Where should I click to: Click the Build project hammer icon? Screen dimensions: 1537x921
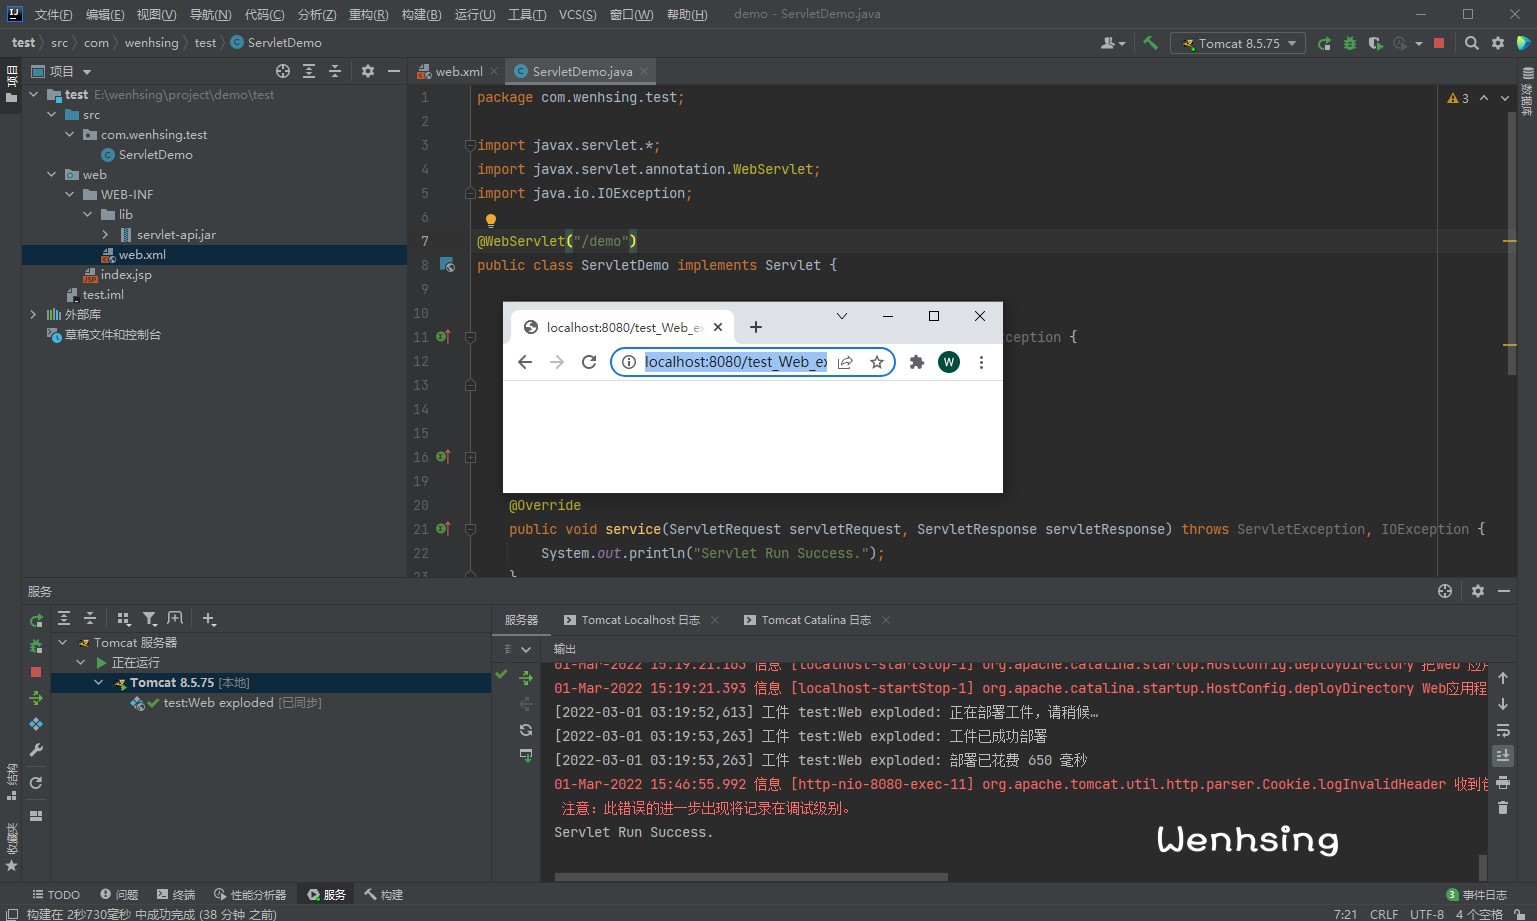(x=1150, y=43)
